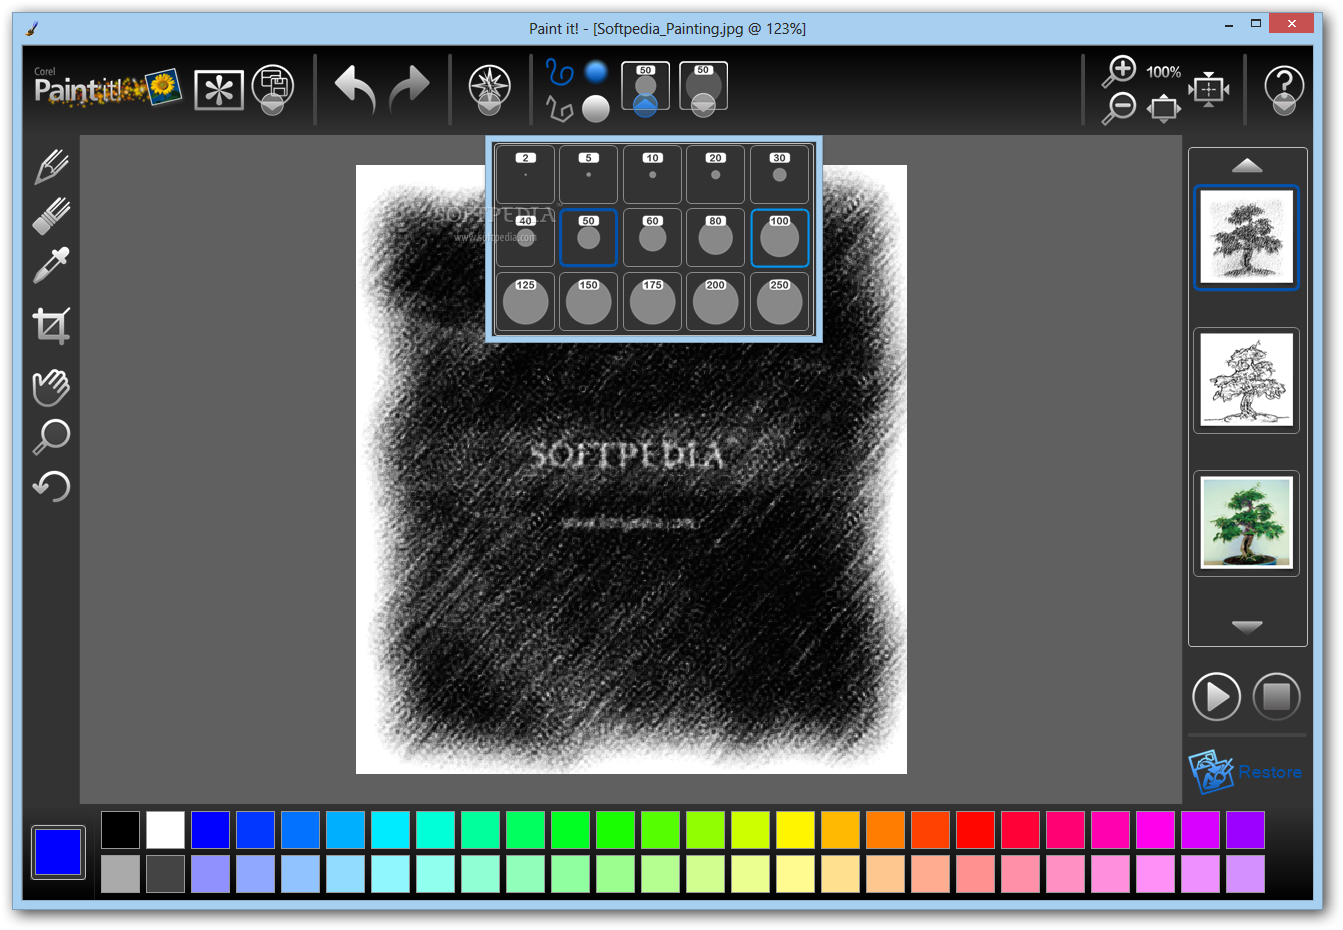Open the help question mark menu
Viewport: 1343px width, 930px height.
[x=1284, y=90]
